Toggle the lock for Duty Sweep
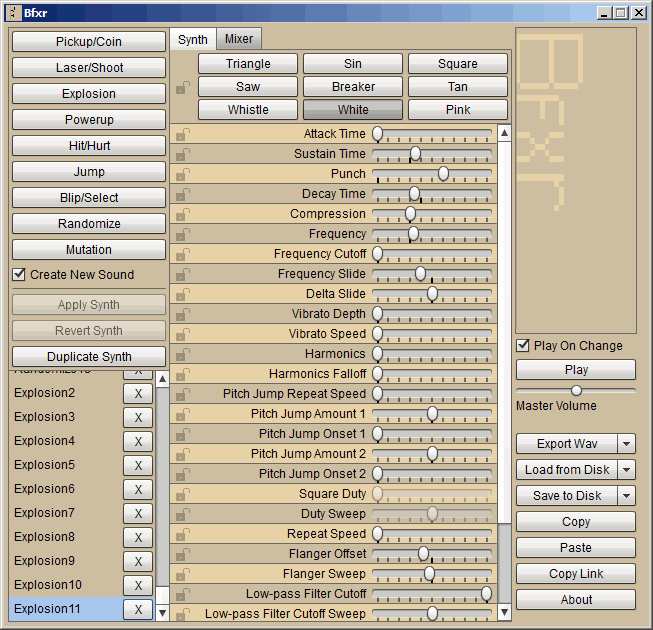 pos(182,514)
